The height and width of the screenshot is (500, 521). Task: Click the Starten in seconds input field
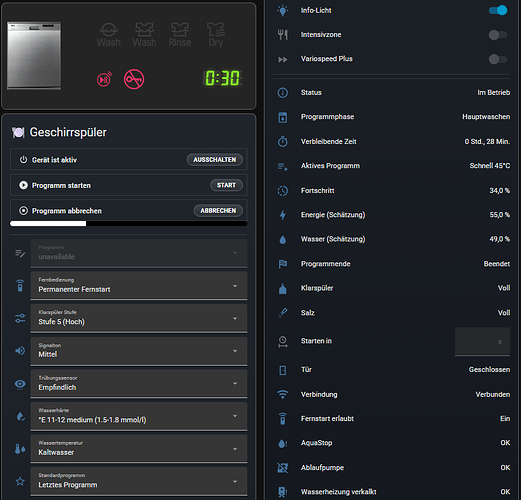point(482,341)
